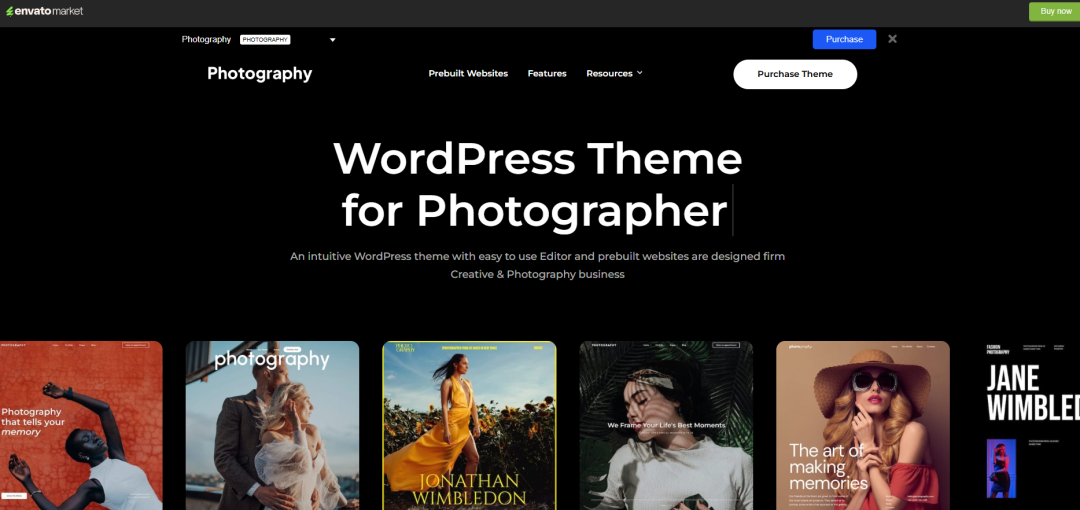This screenshot has height=510, width=1080.
Task: Click the Resources chevron arrow
Action: [640, 73]
